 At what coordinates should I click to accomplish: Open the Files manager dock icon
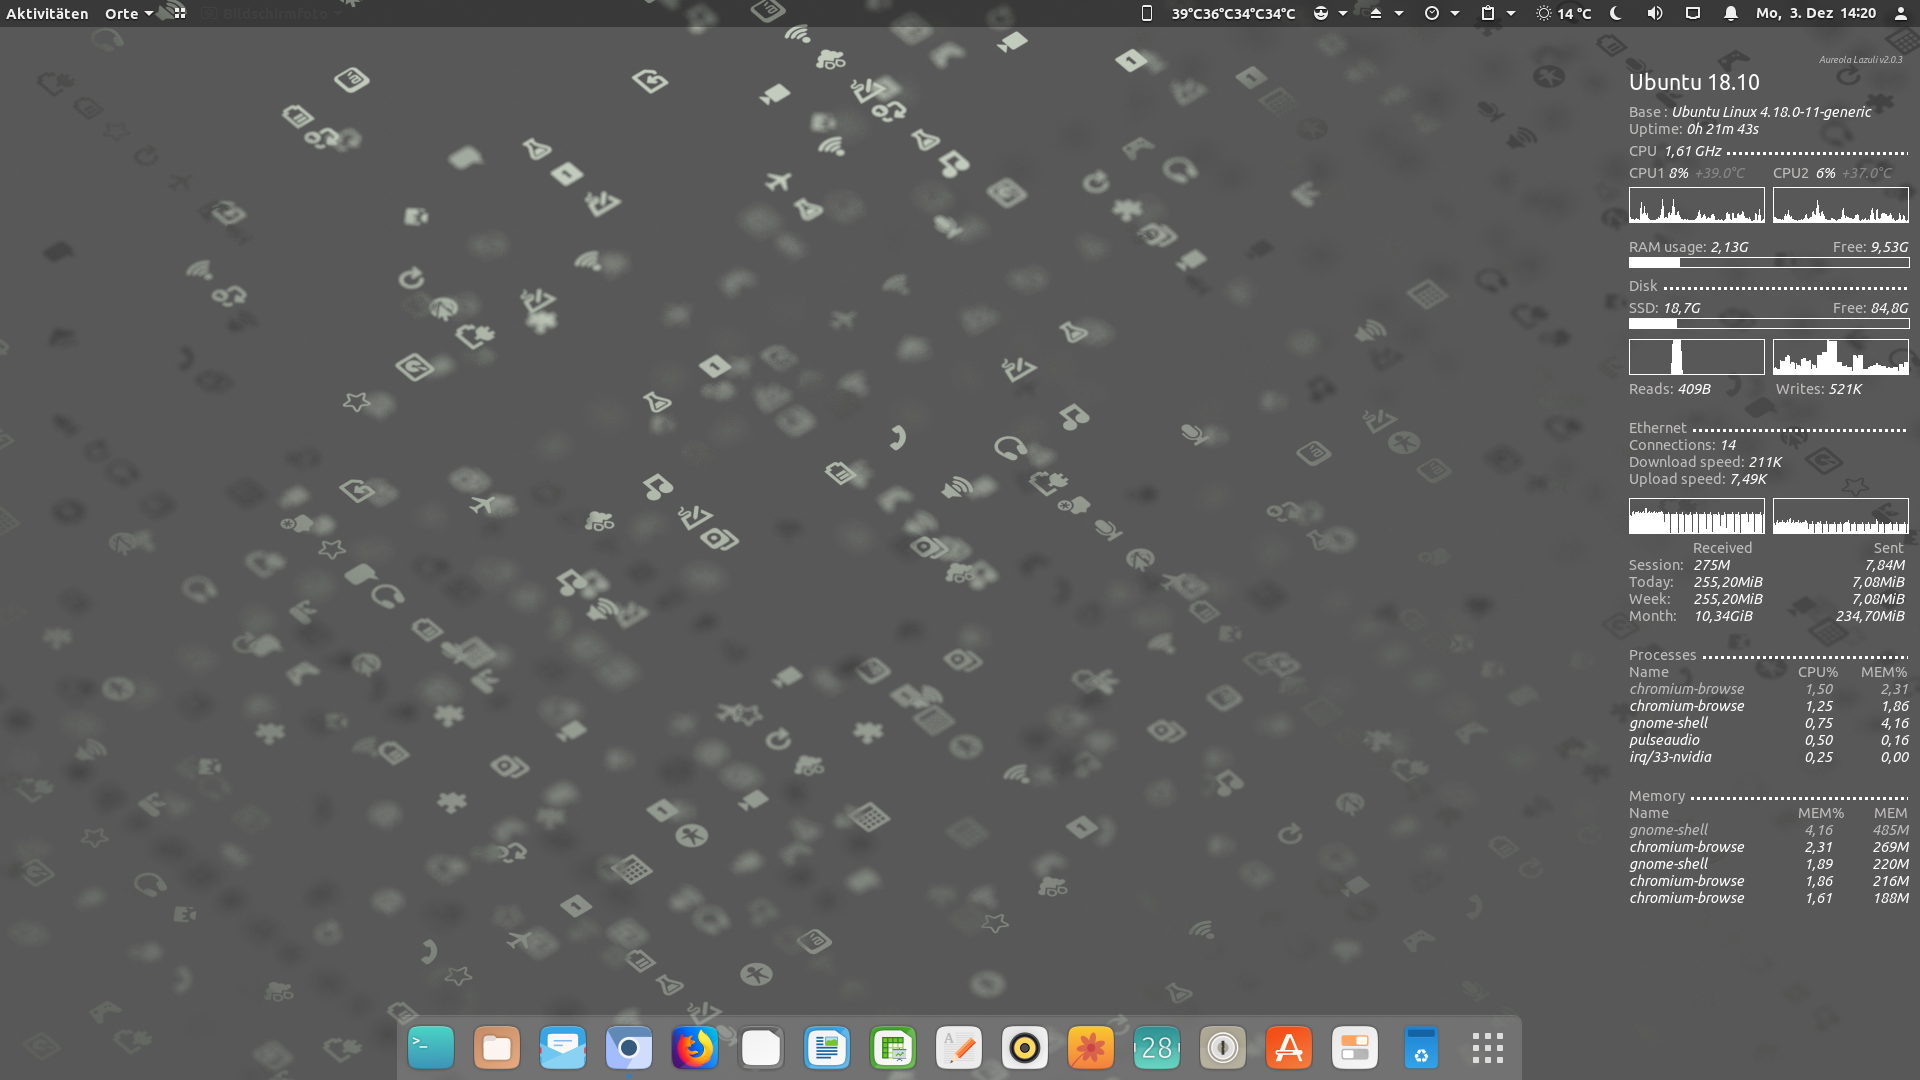[x=497, y=1048]
